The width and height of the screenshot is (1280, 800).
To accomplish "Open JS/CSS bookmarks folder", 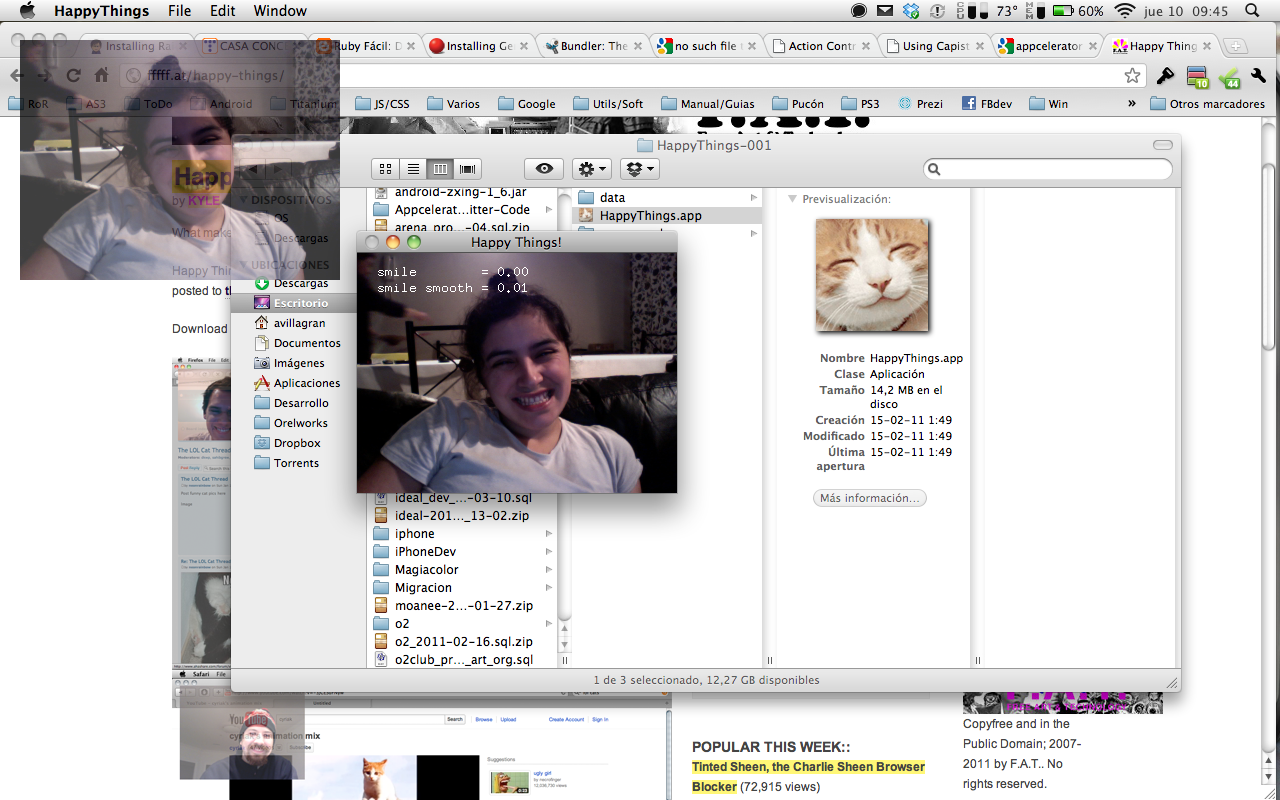I will coord(383,104).
